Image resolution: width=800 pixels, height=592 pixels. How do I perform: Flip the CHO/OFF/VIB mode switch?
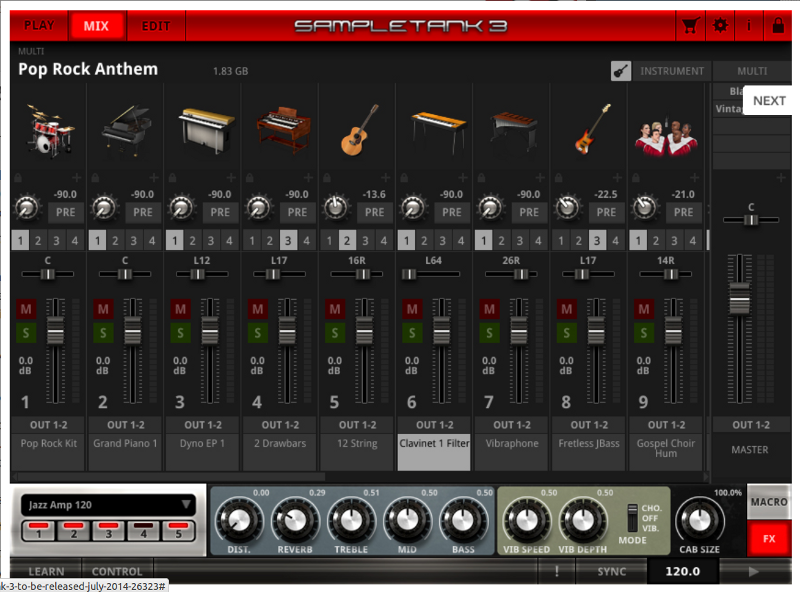click(x=632, y=518)
